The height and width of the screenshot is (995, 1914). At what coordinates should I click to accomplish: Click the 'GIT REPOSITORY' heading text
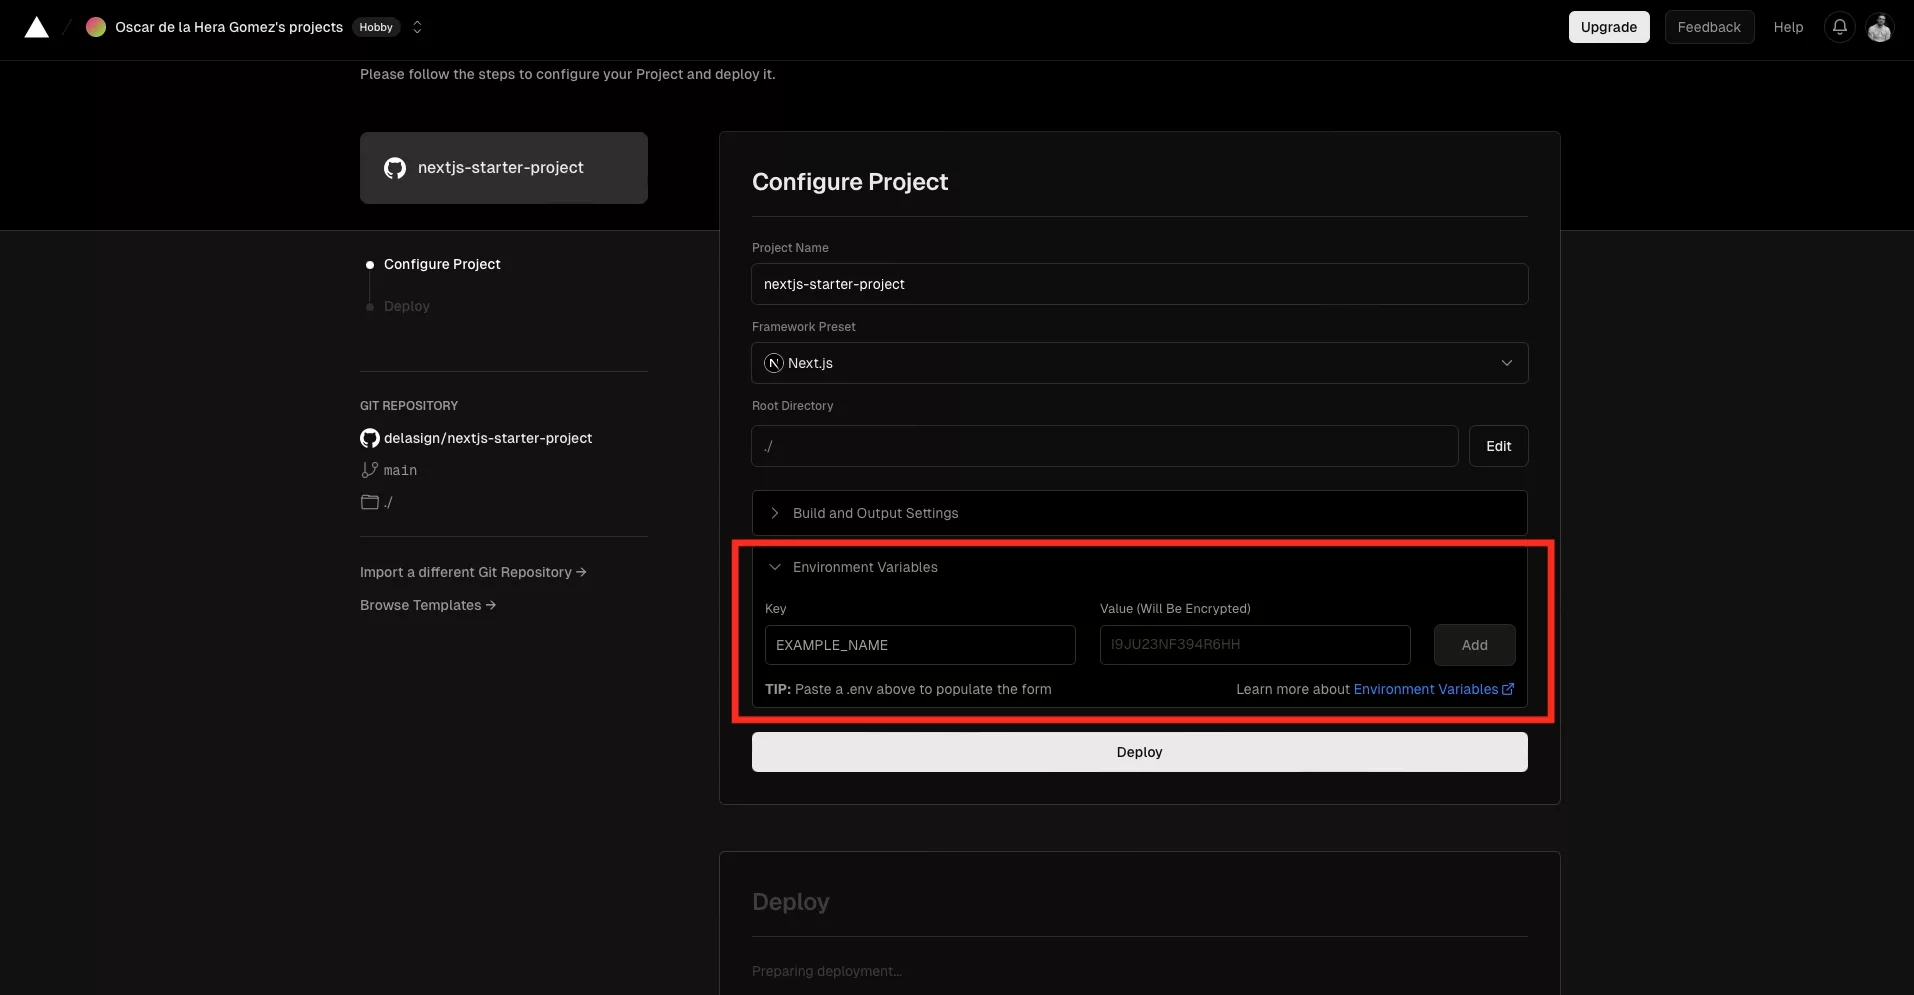409,405
